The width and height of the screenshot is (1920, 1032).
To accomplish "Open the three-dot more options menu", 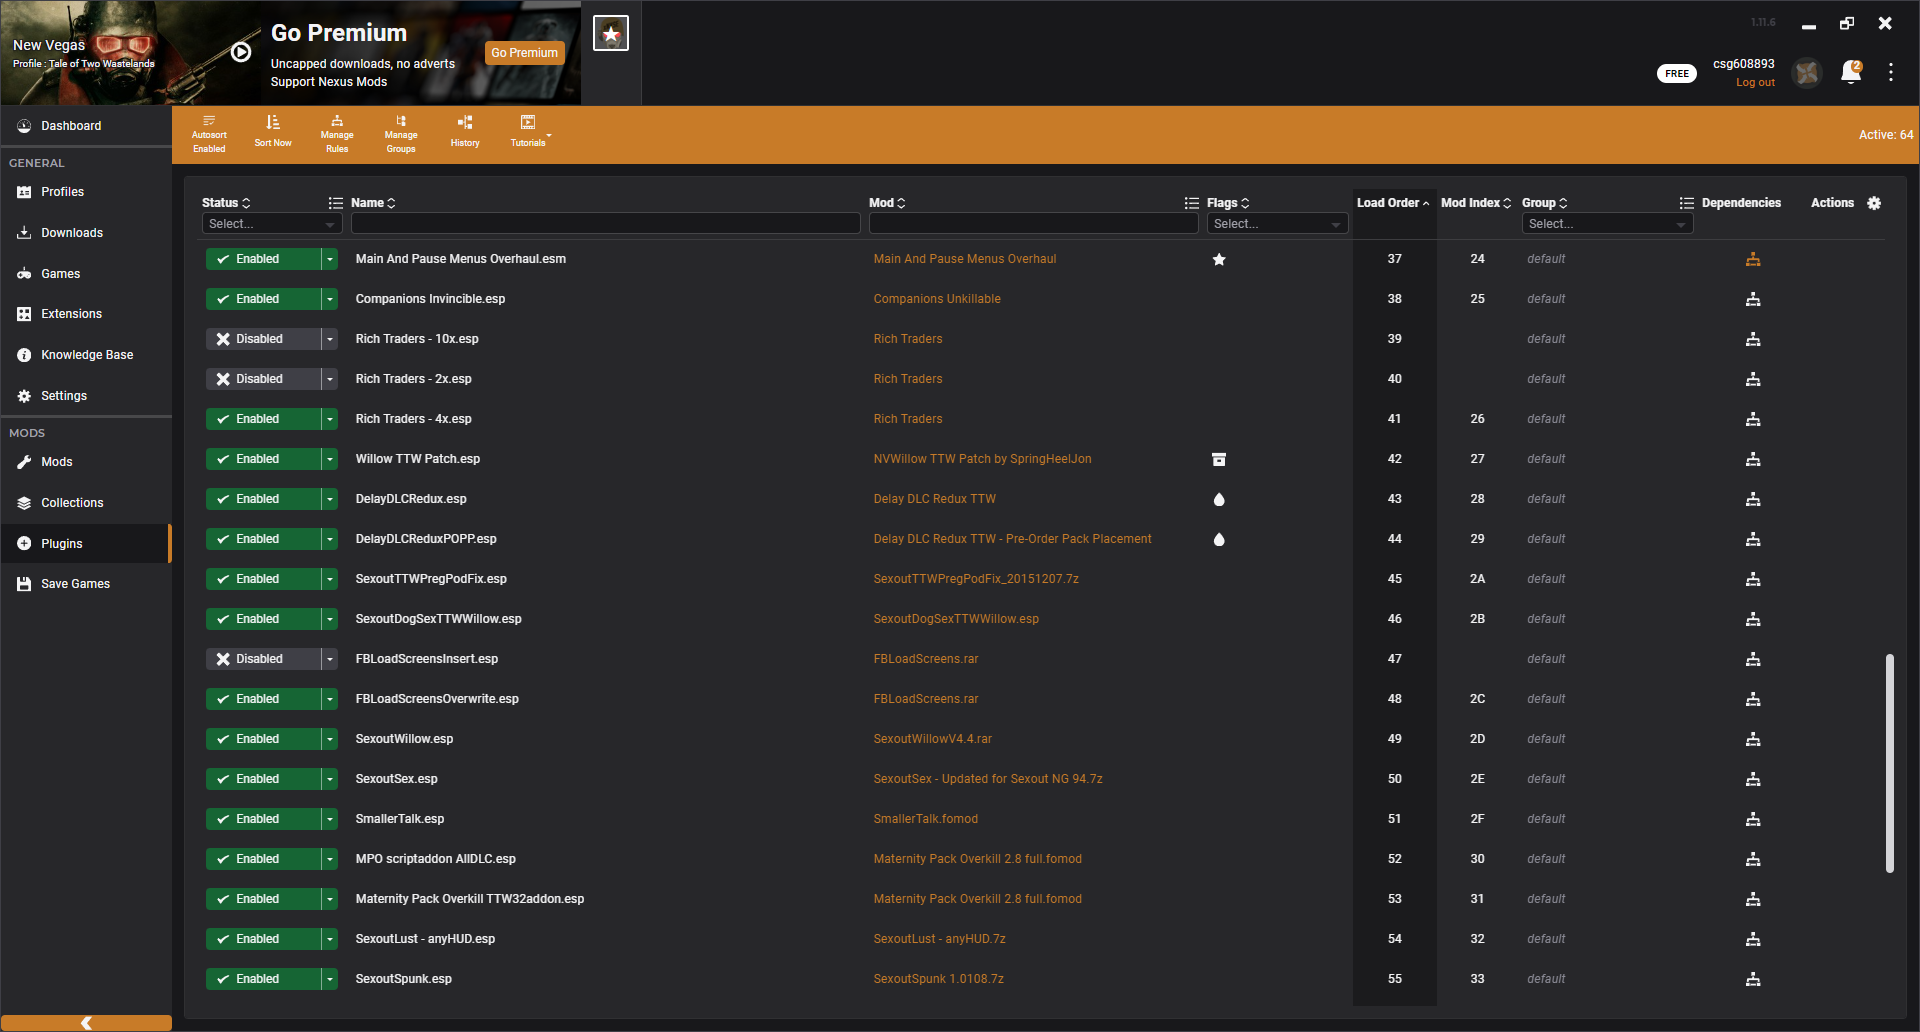I will (x=1891, y=72).
